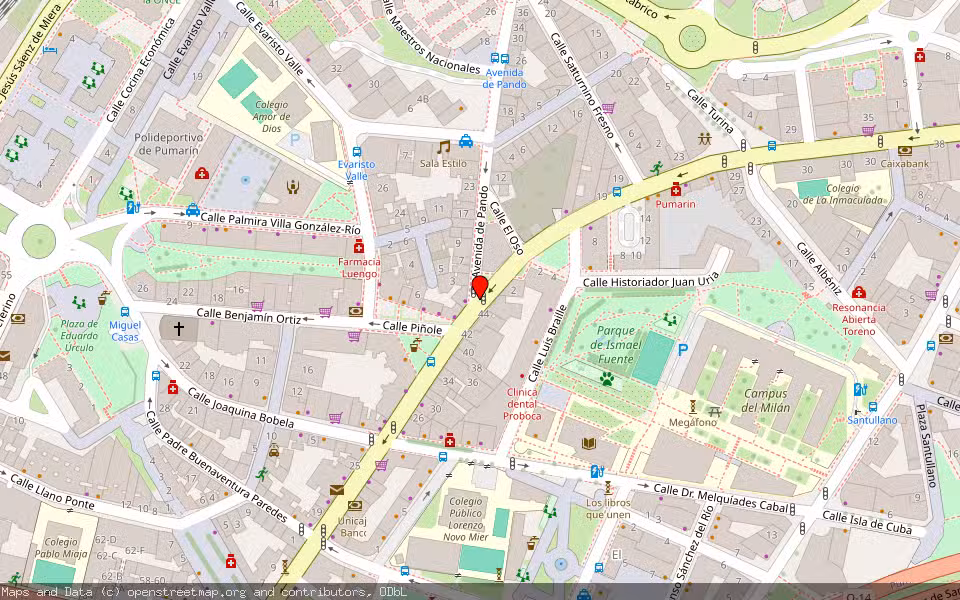
Task: Select the Farmacia Luengo pharmacy icon
Action: click(359, 247)
